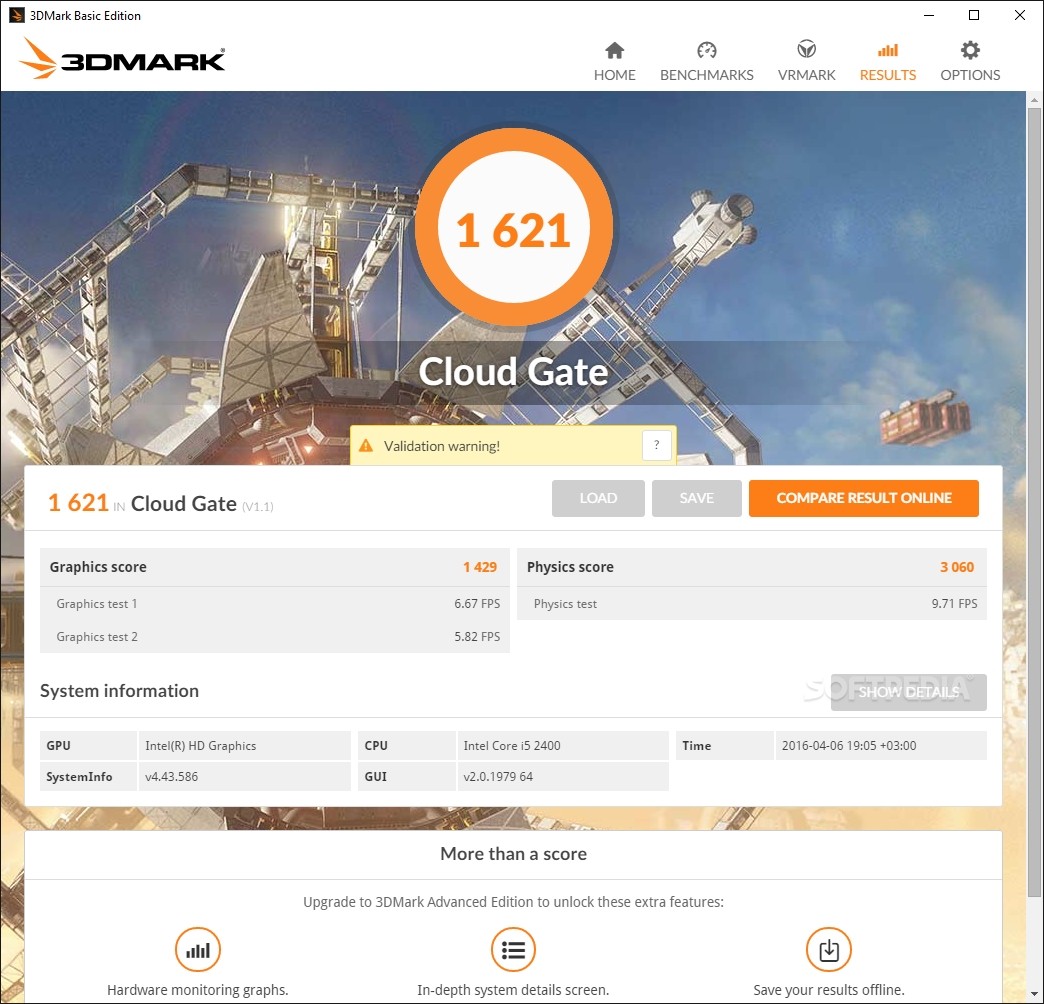This screenshot has width=1044, height=1004.
Task: Click the Results bar-chart icon
Action: (x=887, y=49)
